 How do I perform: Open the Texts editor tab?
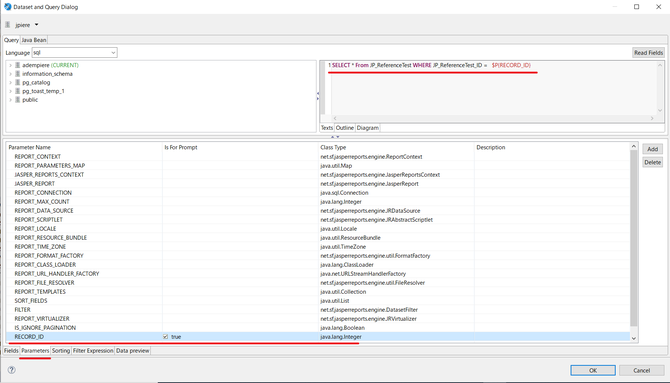[x=327, y=128]
